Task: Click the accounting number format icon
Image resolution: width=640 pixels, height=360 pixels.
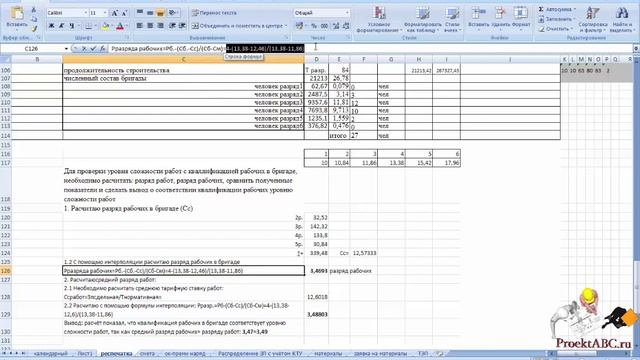Action: point(299,26)
